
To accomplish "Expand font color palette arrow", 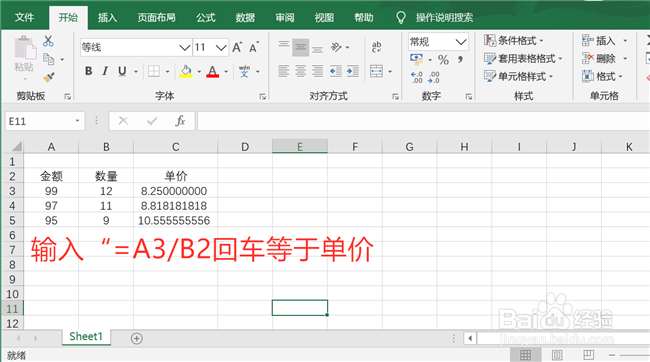I will pos(226,72).
